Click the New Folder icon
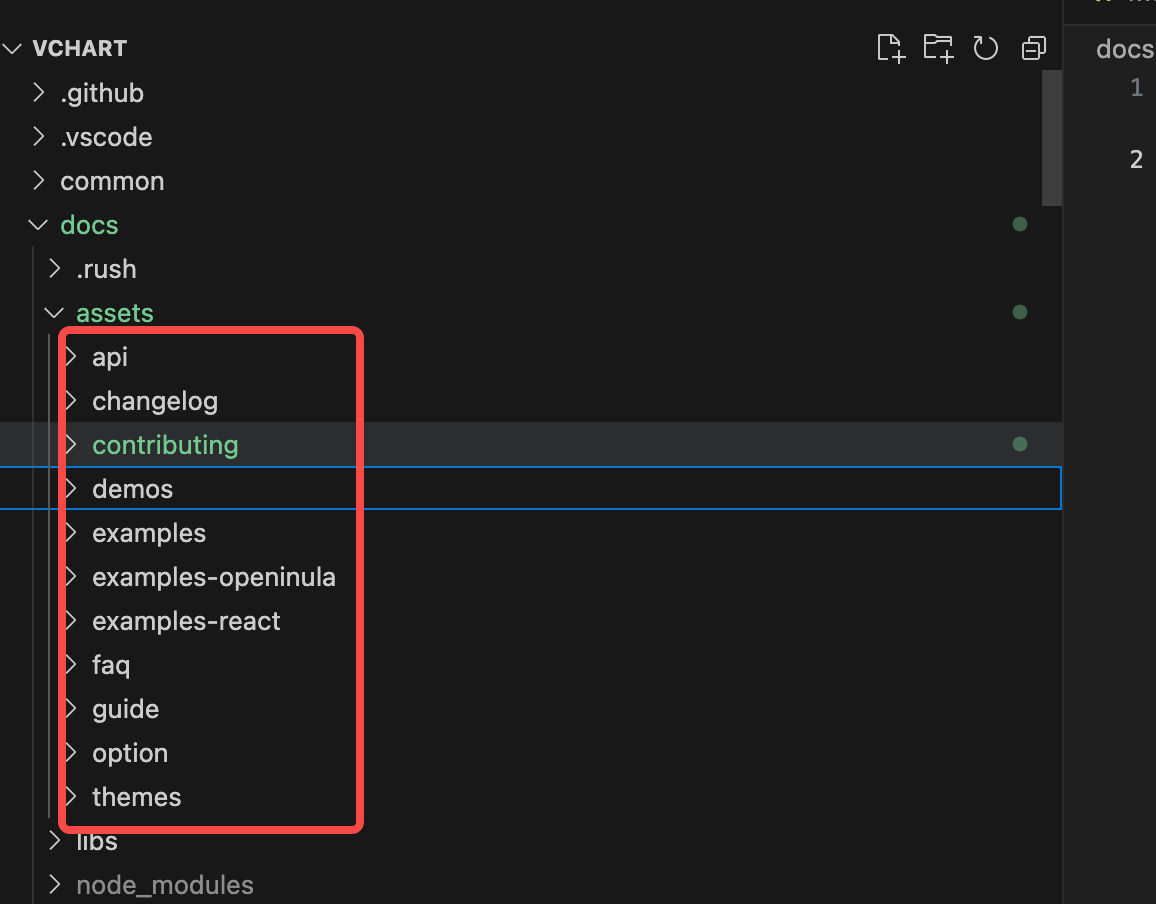1156x904 pixels. 938,49
